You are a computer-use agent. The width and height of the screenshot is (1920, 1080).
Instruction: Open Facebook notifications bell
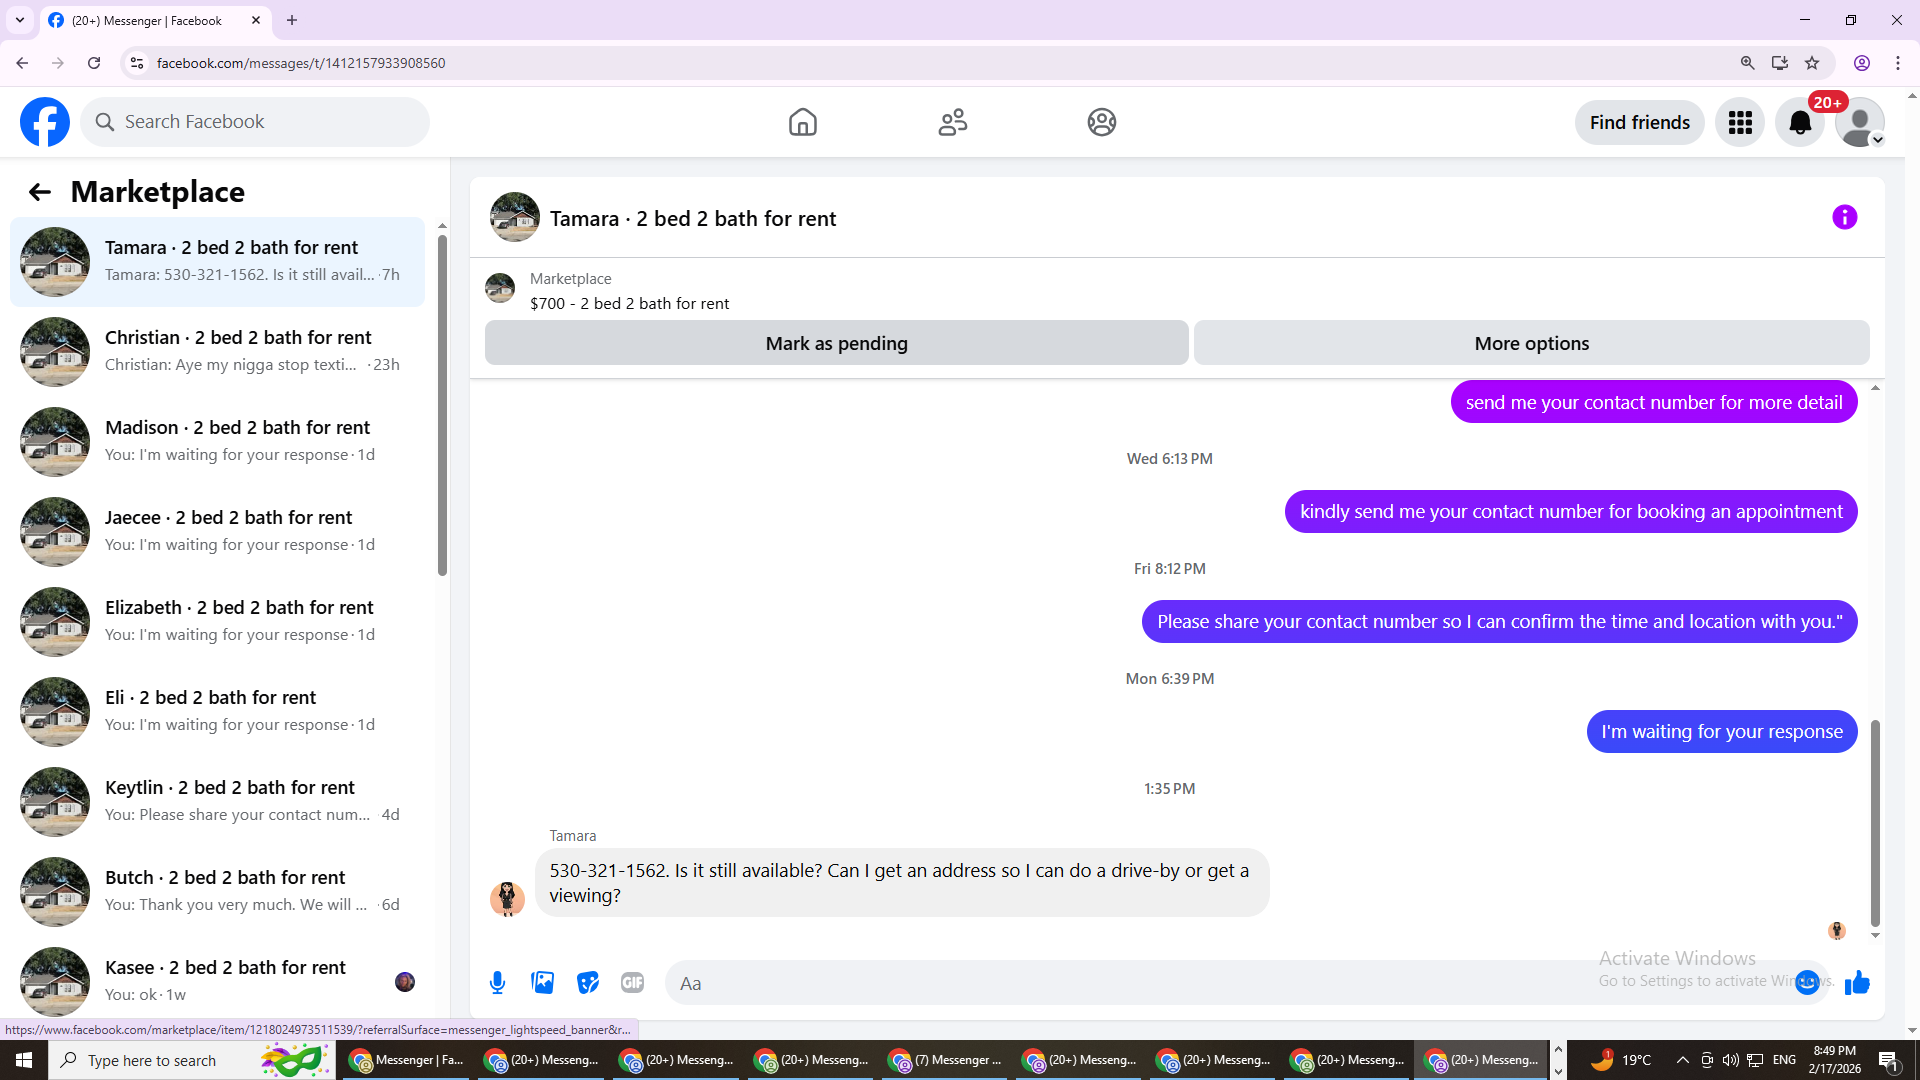click(1800, 122)
